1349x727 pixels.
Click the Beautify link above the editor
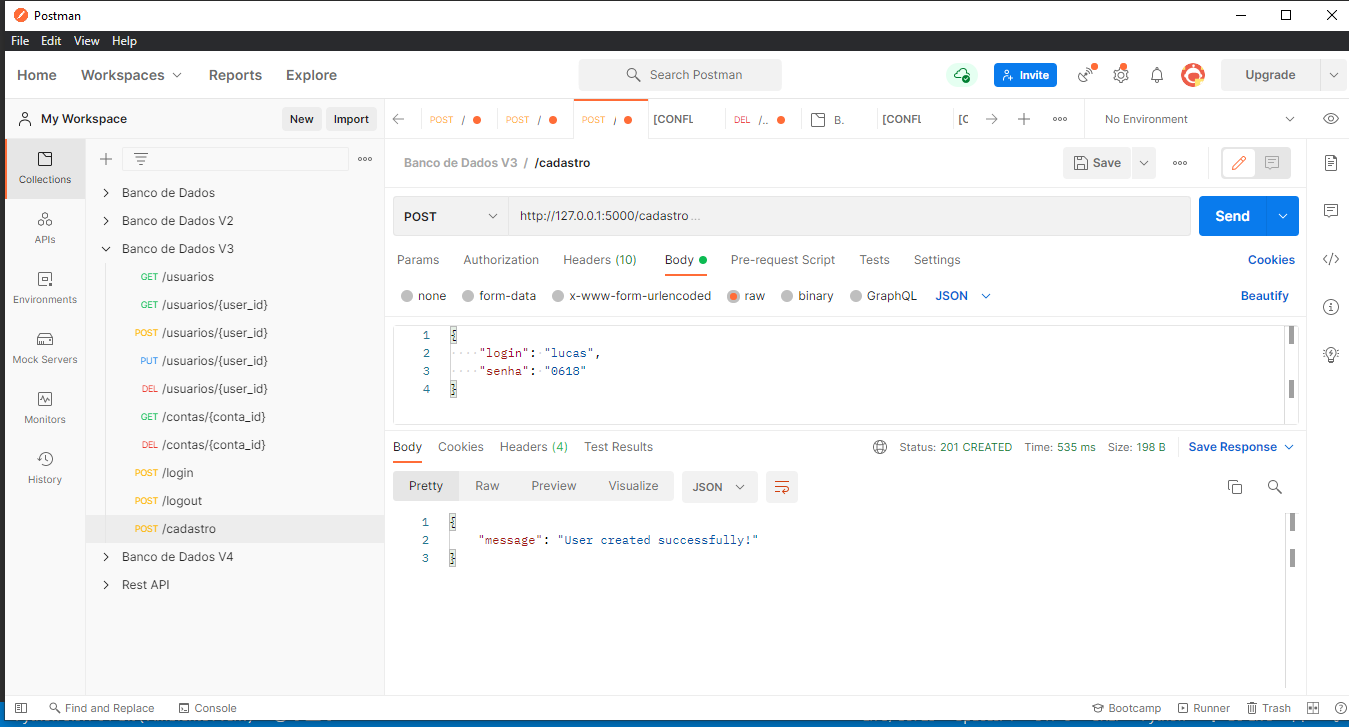[x=1265, y=295]
